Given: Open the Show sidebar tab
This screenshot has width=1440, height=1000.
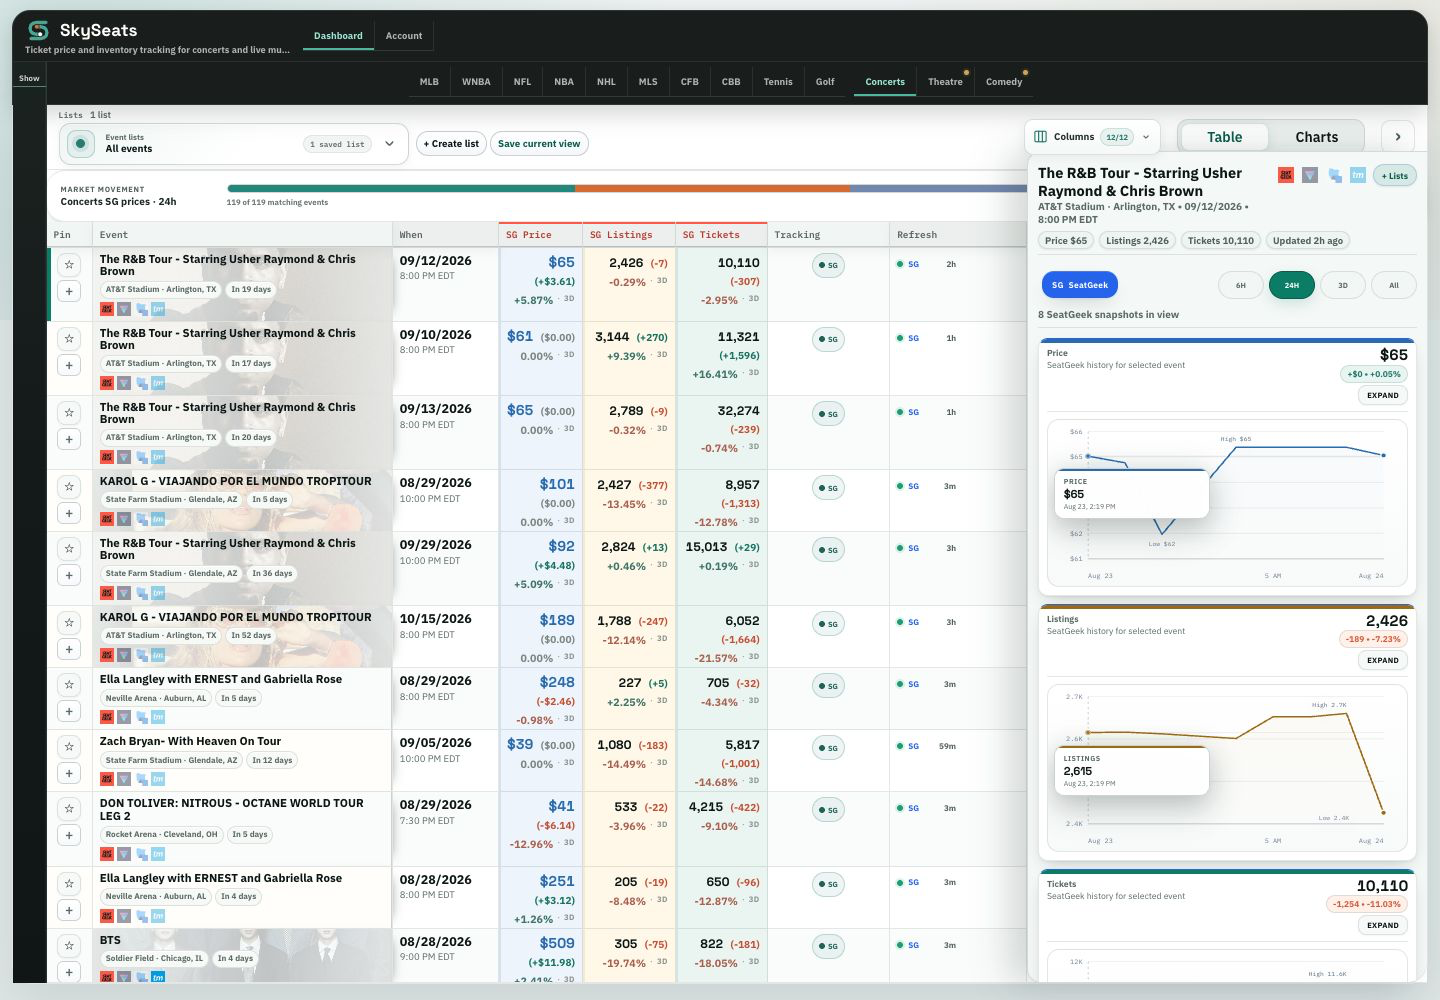Looking at the screenshot, I should (x=30, y=78).
